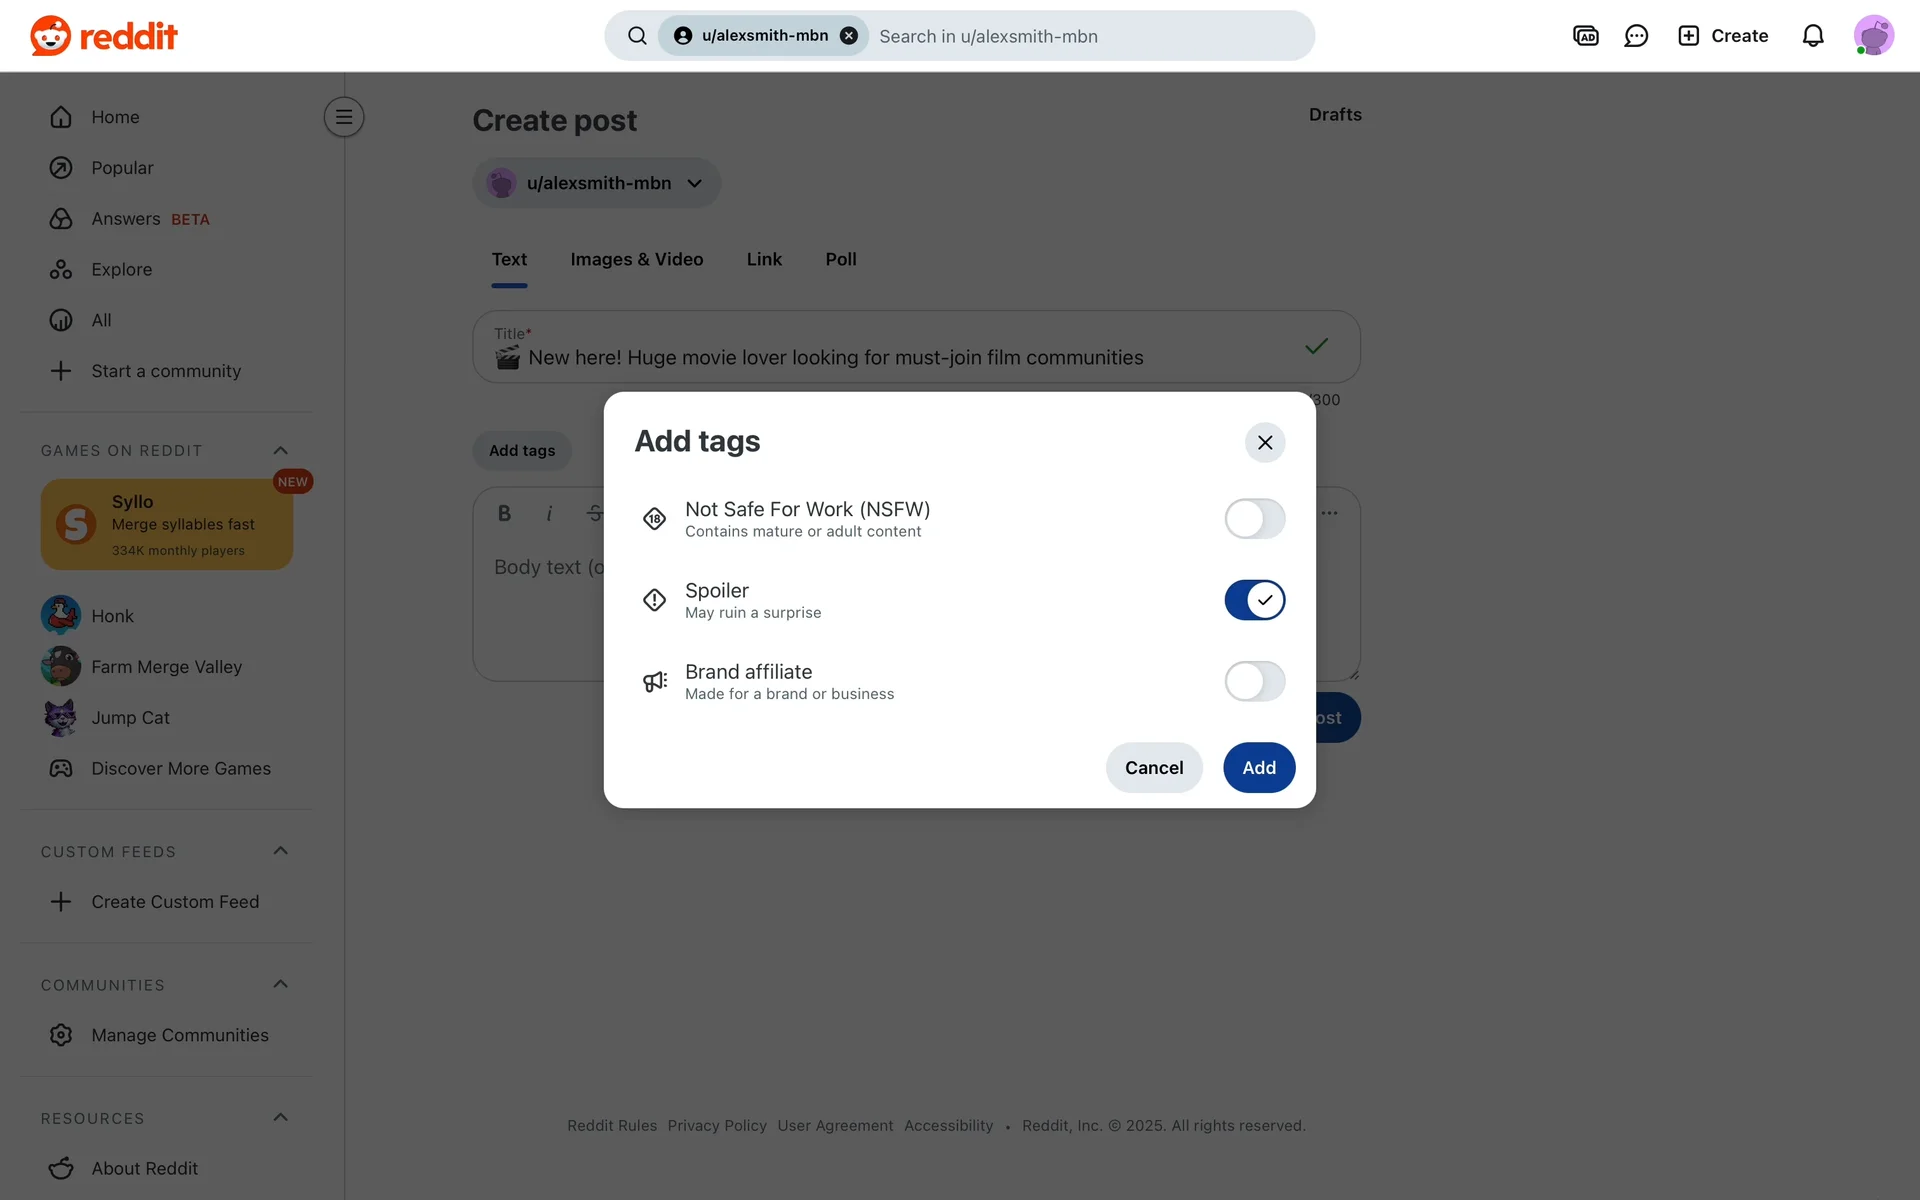Open the chat messages icon
Screen dimensions: 1920x1200
pos(1636,36)
